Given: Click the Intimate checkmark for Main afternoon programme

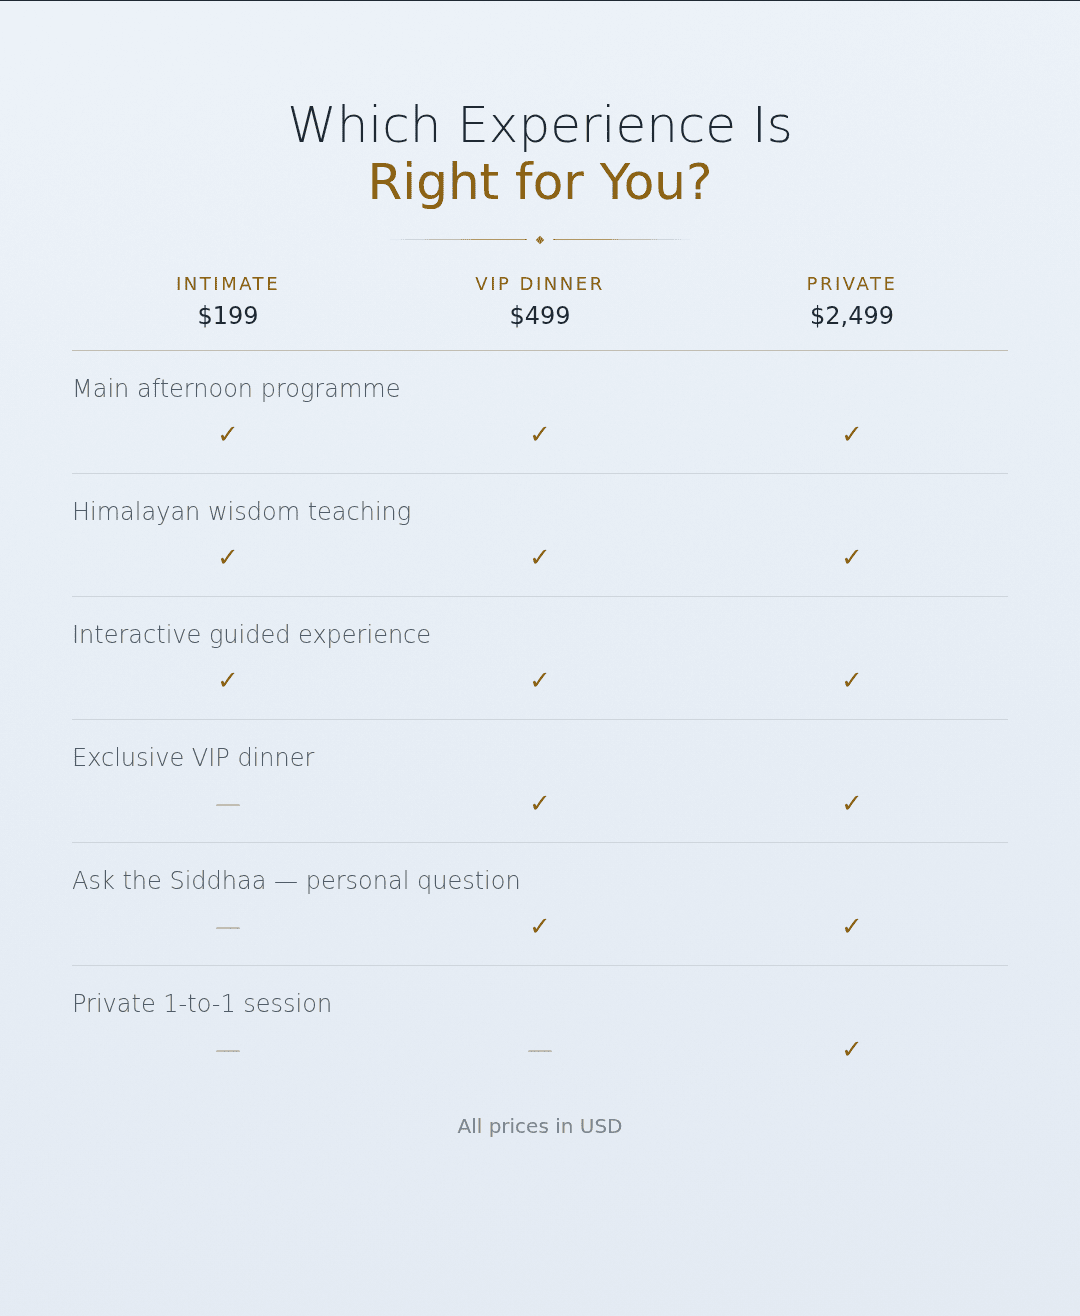Looking at the screenshot, I should click(x=227, y=435).
